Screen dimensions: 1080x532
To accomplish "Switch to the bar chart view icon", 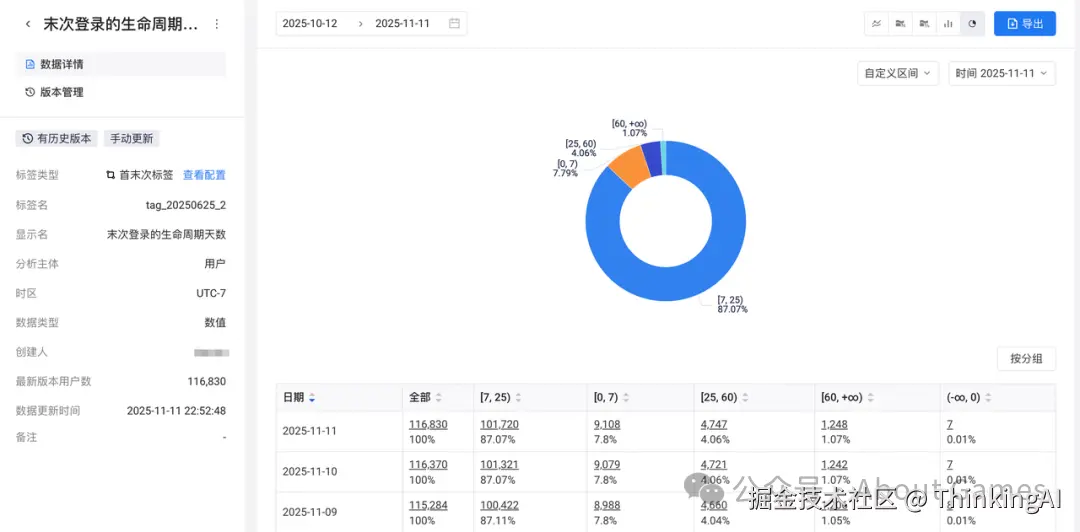I will click(x=948, y=23).
